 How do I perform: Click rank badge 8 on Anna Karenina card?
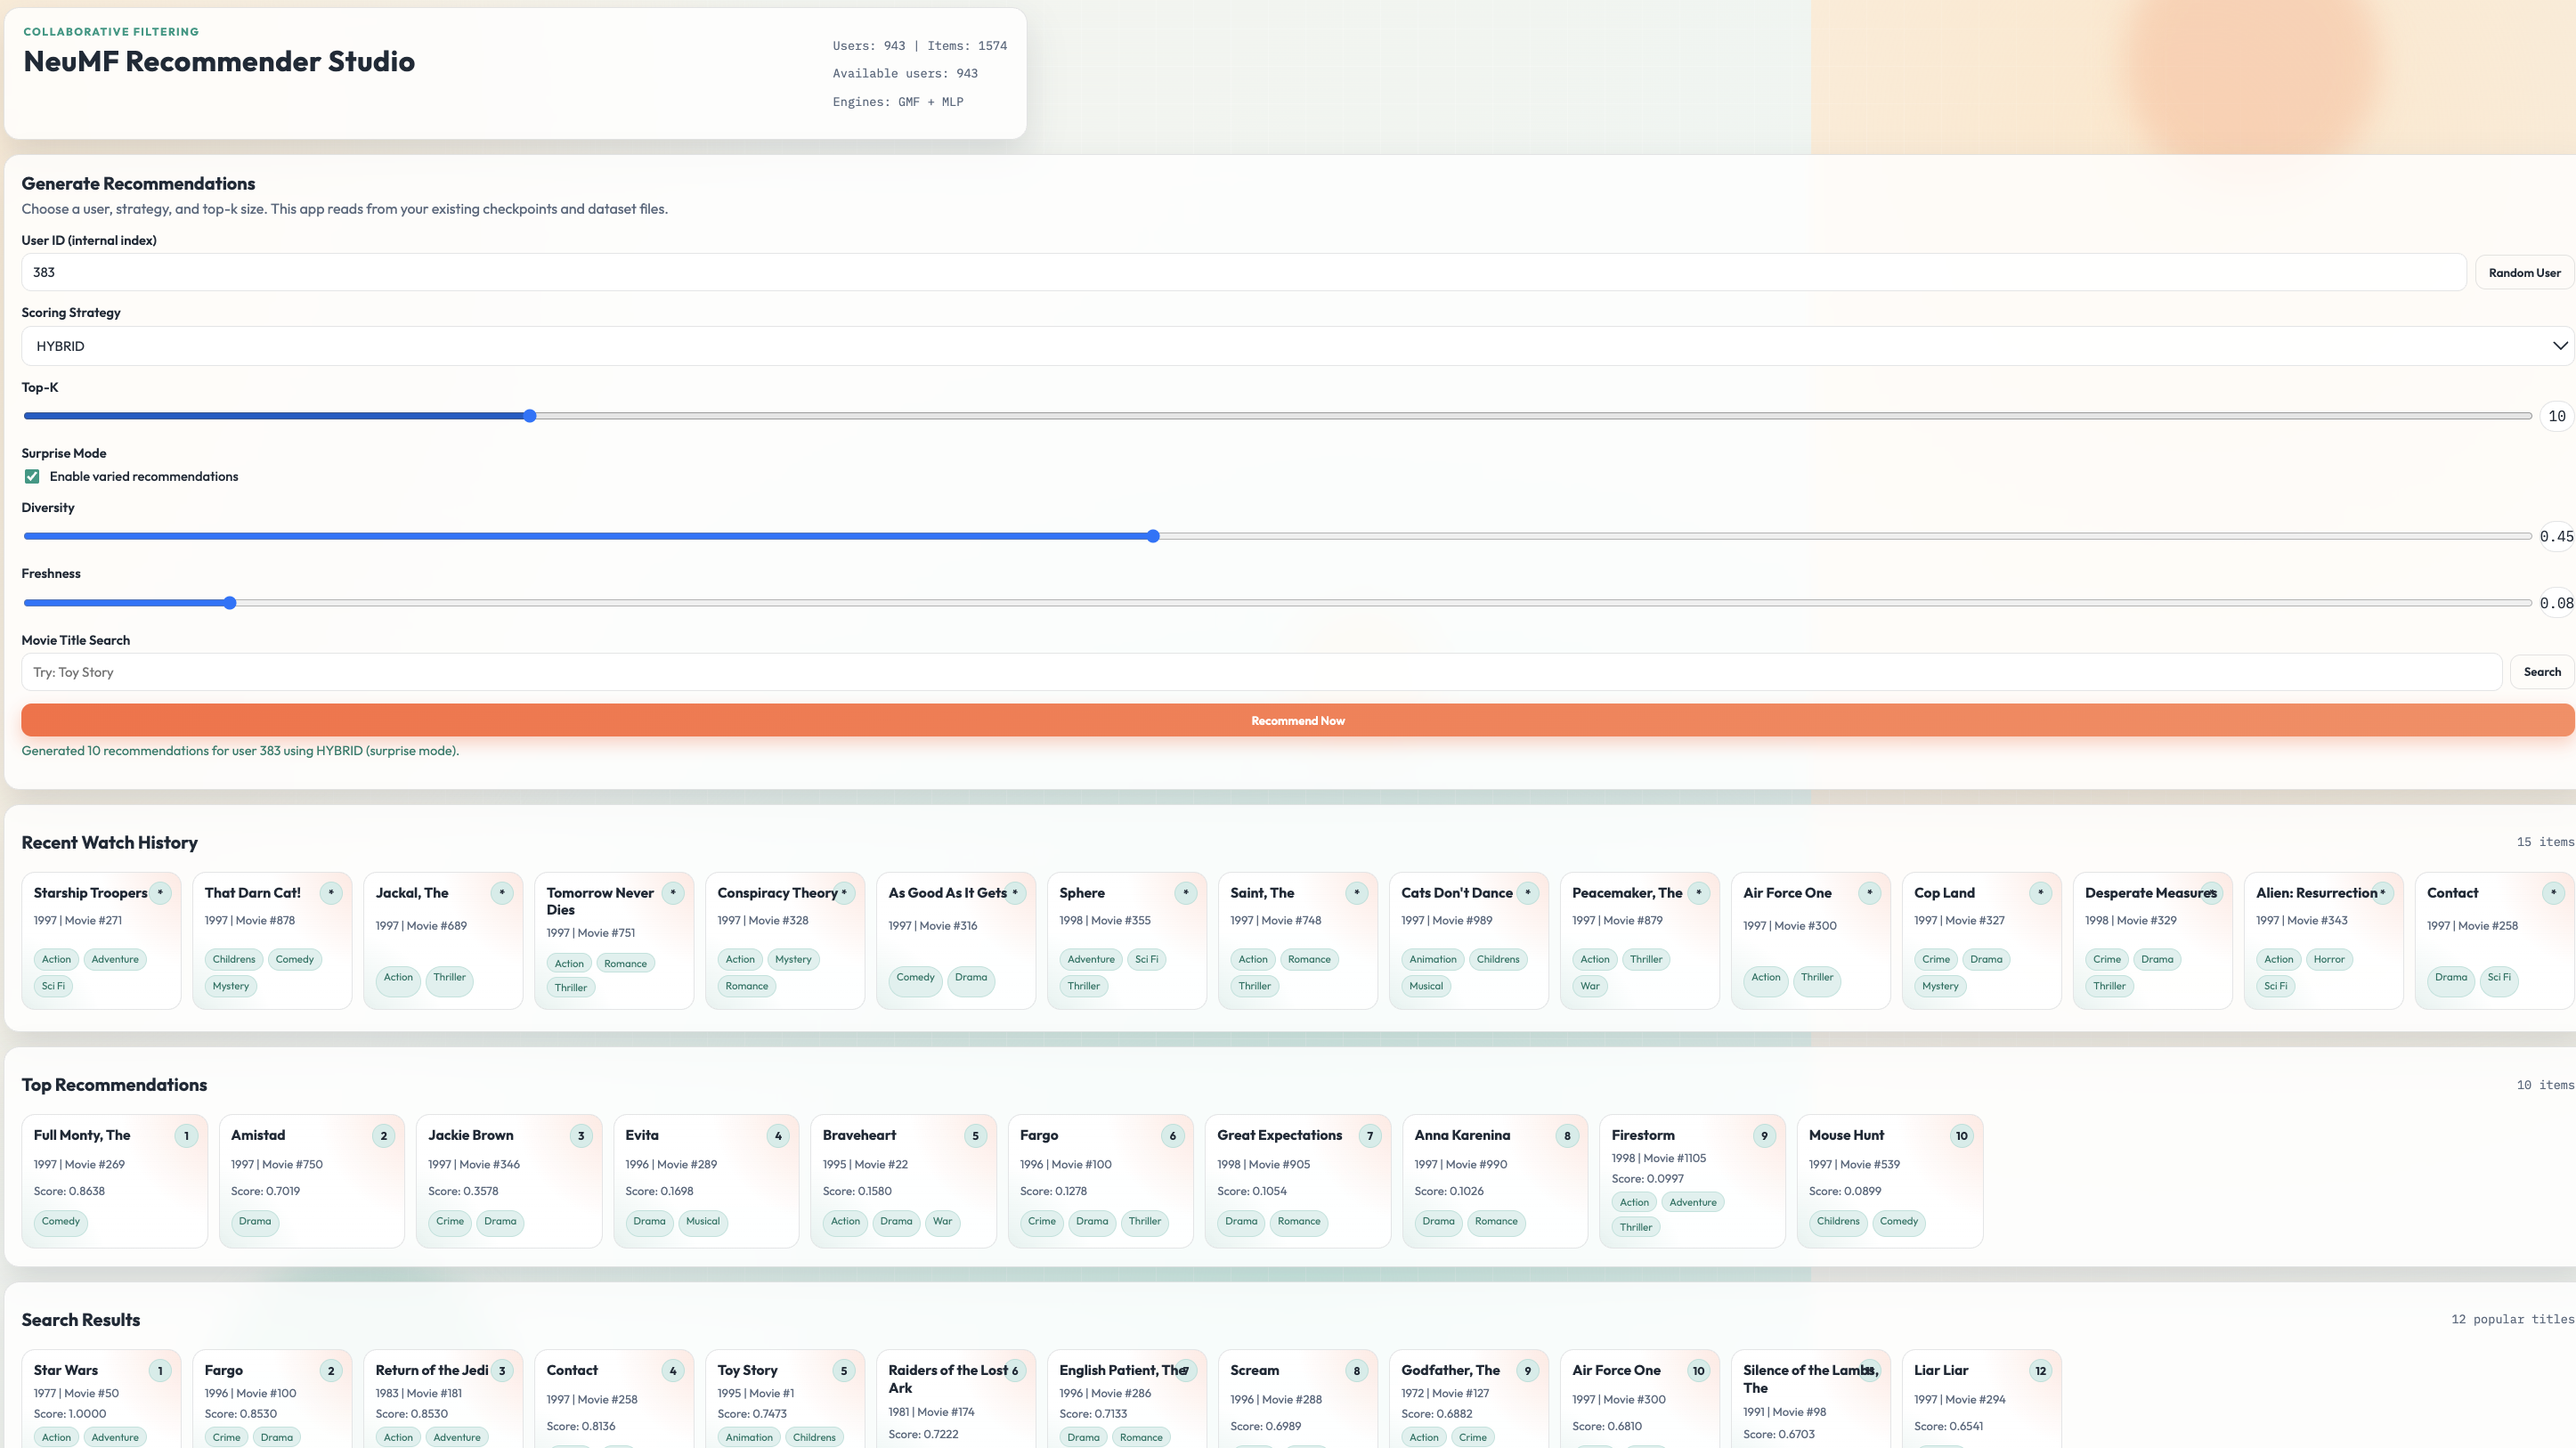pos(1567,1136)
